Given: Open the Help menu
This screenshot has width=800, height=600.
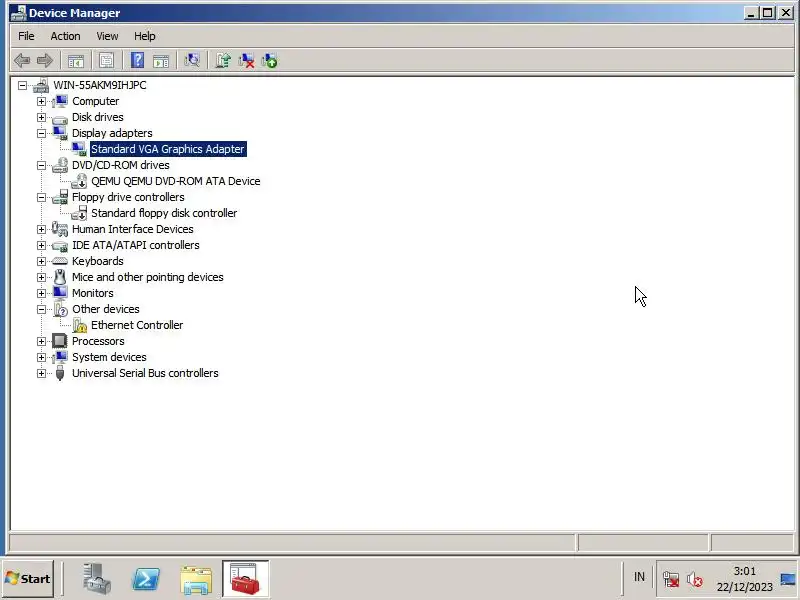Looking at the screenshot, I should pos(144,36).
